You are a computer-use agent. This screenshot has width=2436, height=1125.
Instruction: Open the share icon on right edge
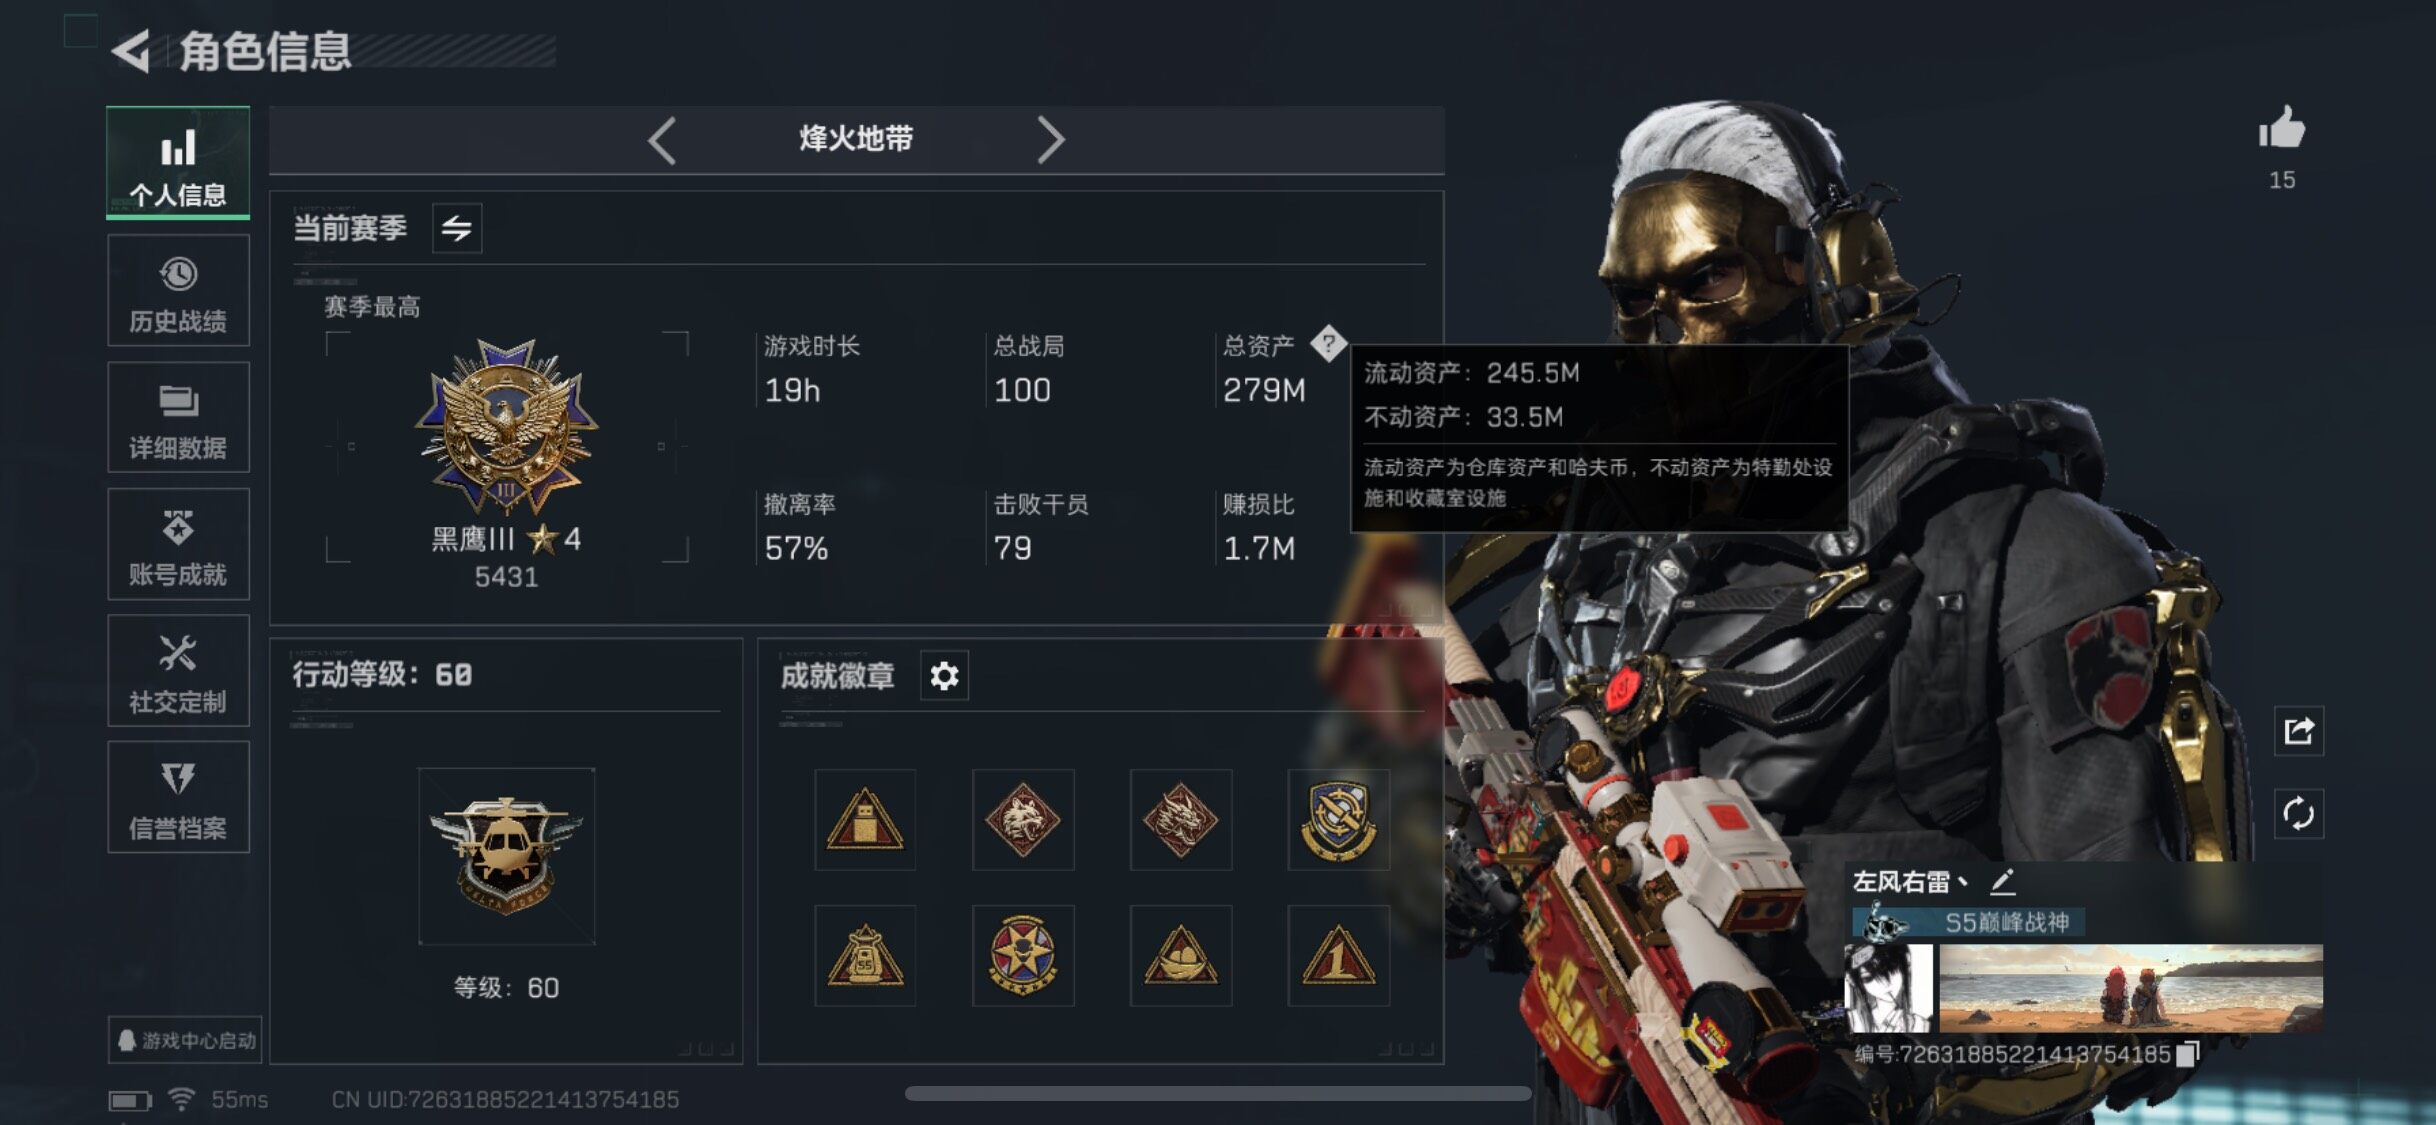2298,731
